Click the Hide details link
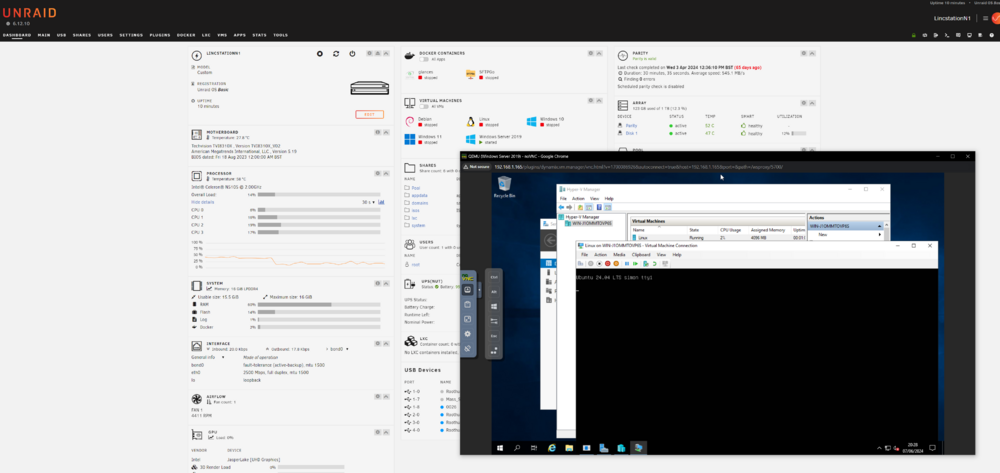The width and height of the screenshot is (1000, 473). tap(204, 201)
